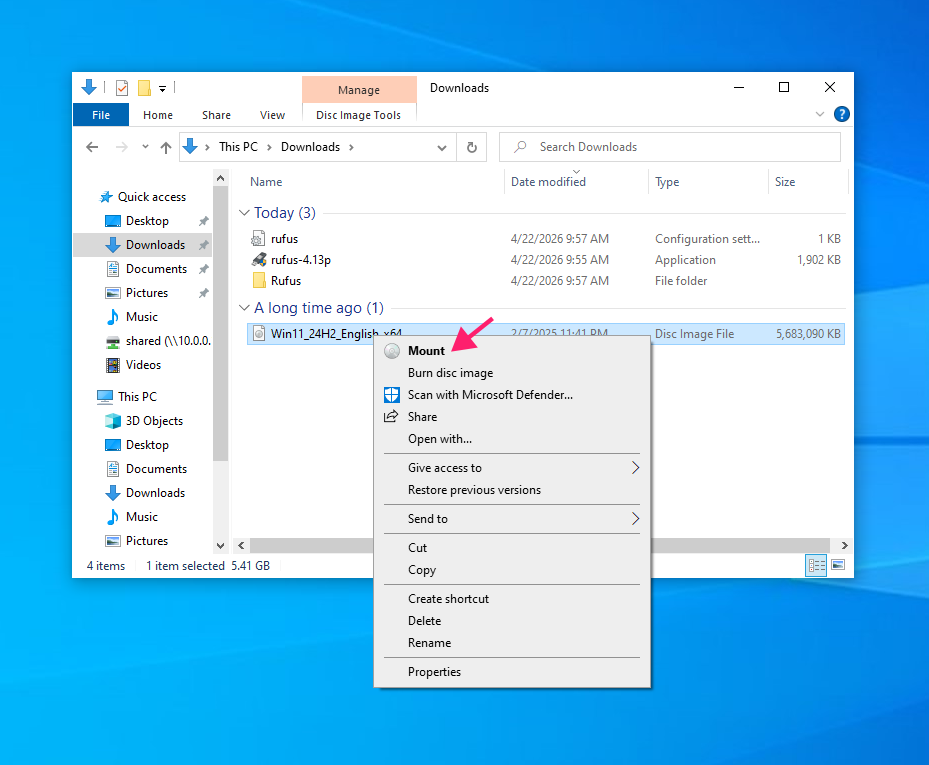Open the address bar history dropdown
The height and width of the screenshot is (765, 929).
[x=441, y=148]
